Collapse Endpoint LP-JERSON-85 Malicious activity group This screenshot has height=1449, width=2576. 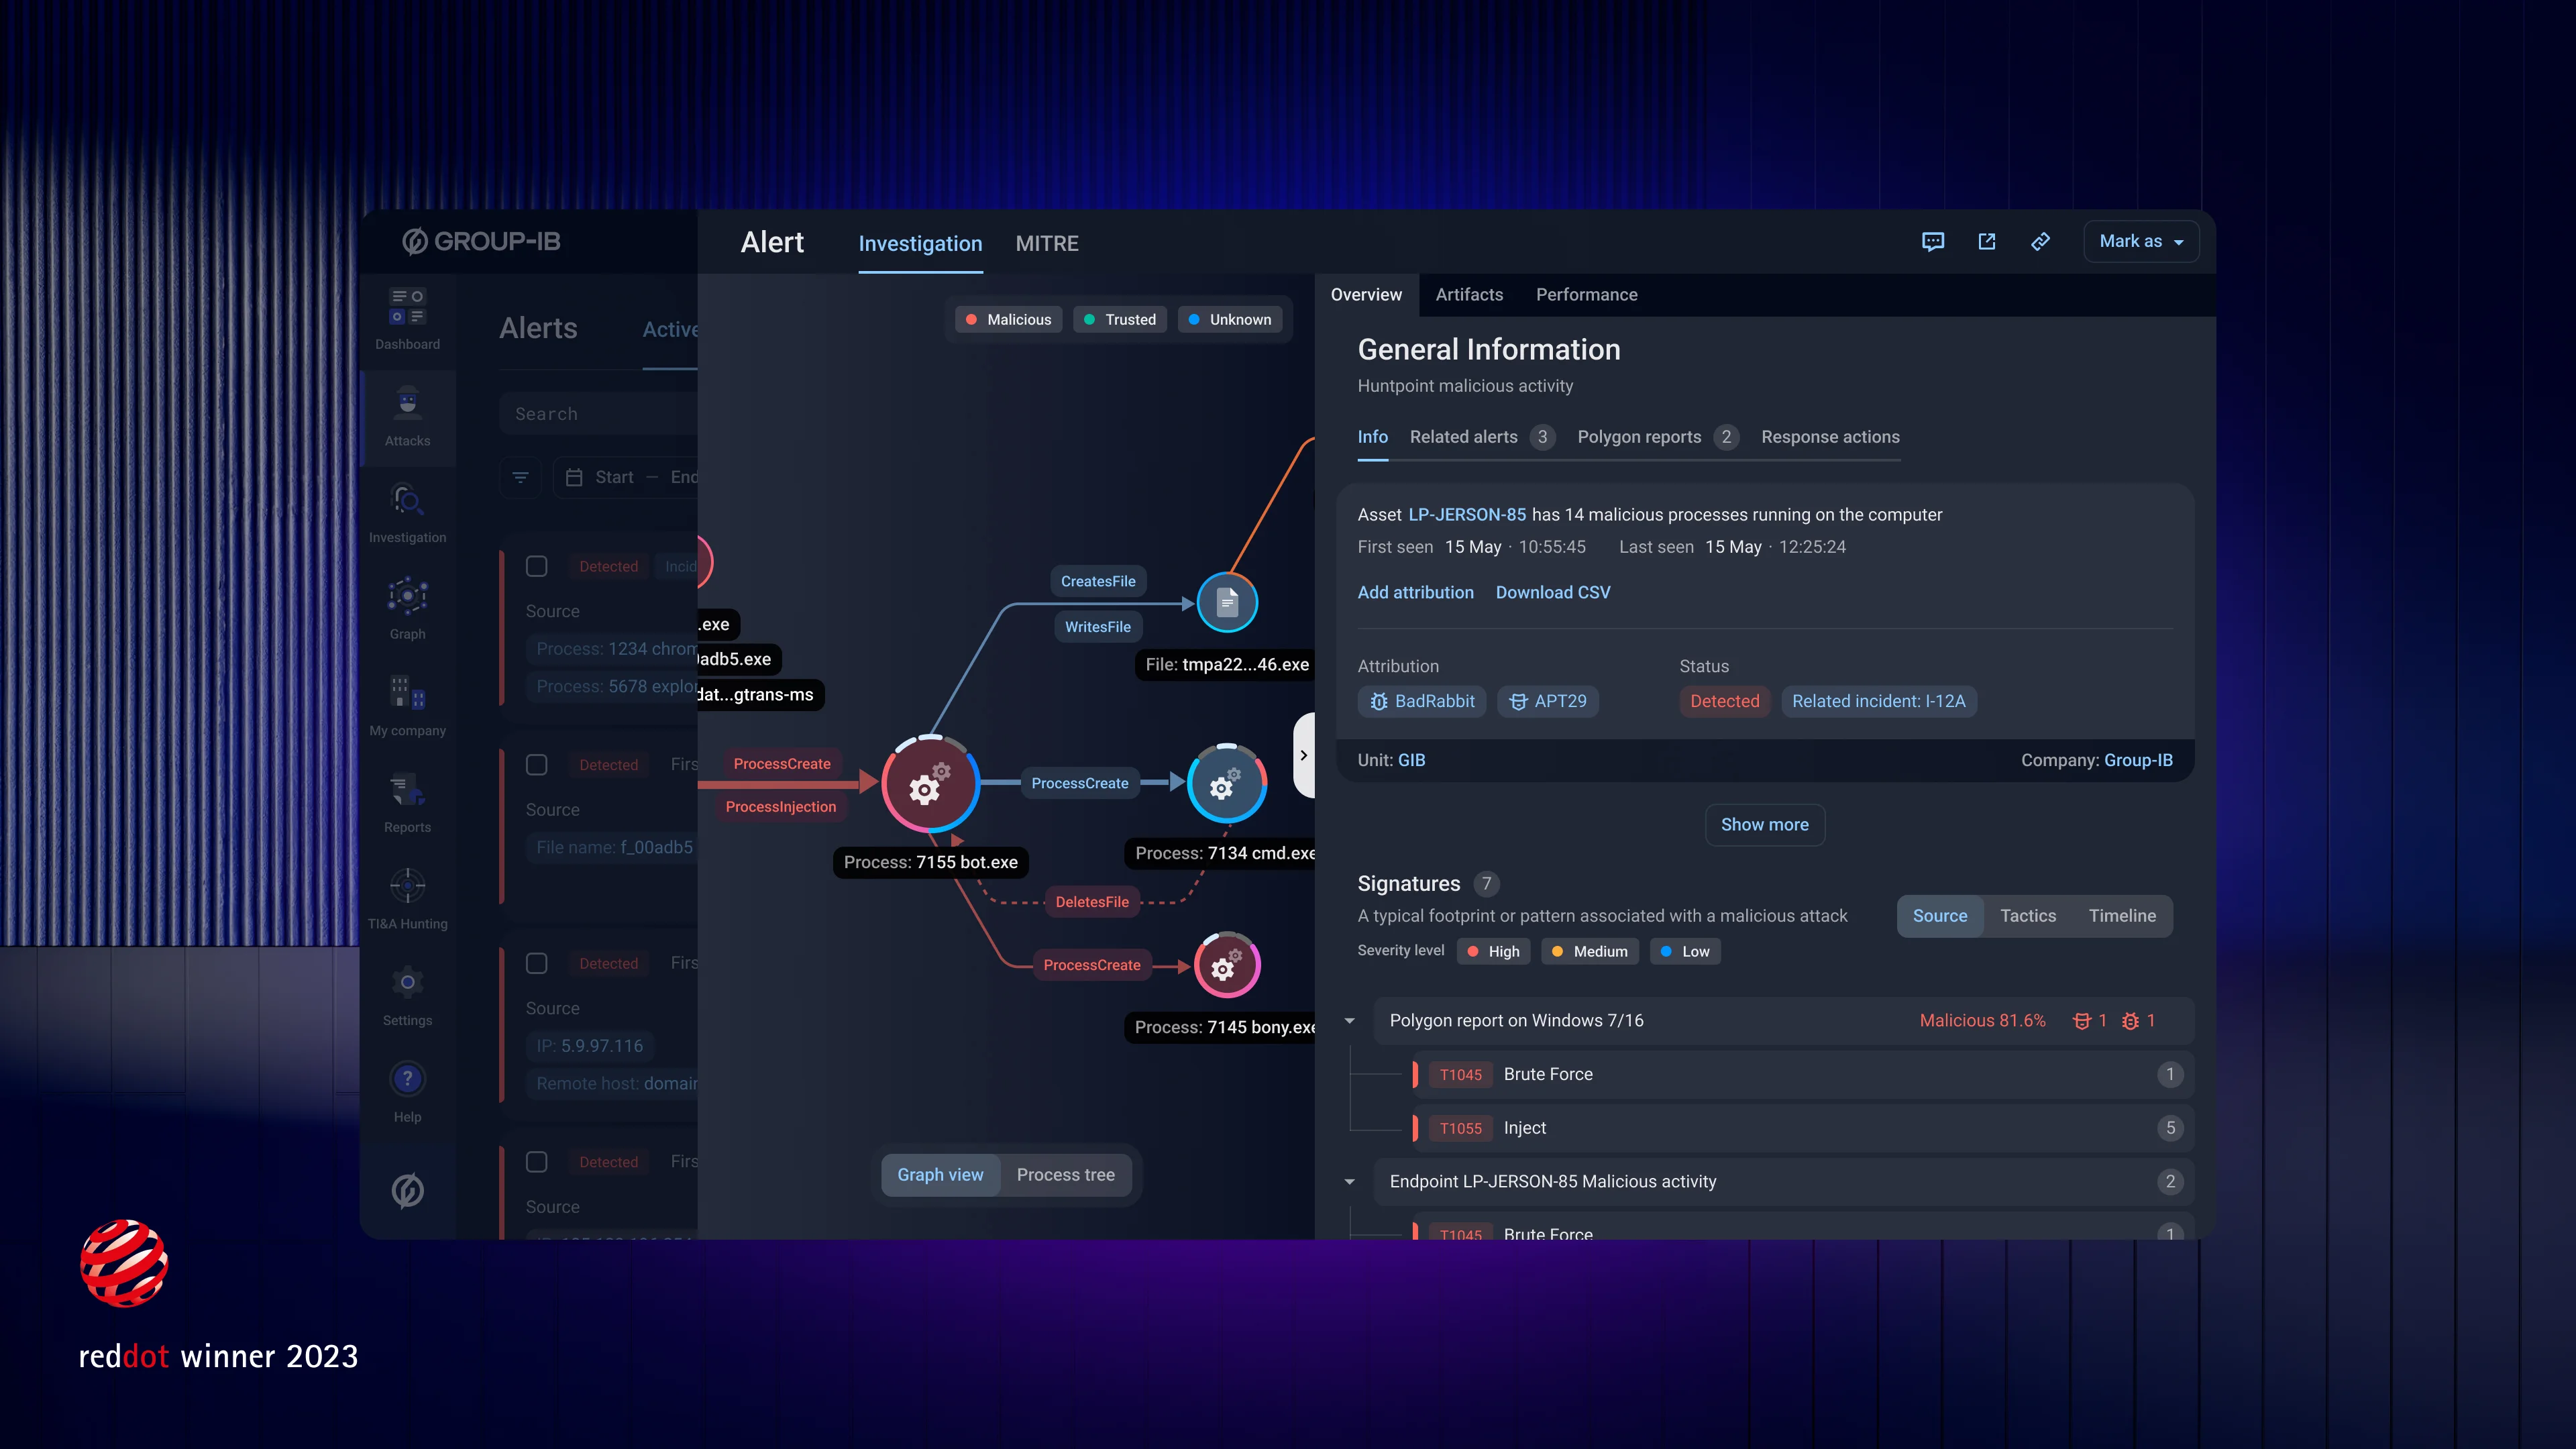click(x=1349, y=1182)
